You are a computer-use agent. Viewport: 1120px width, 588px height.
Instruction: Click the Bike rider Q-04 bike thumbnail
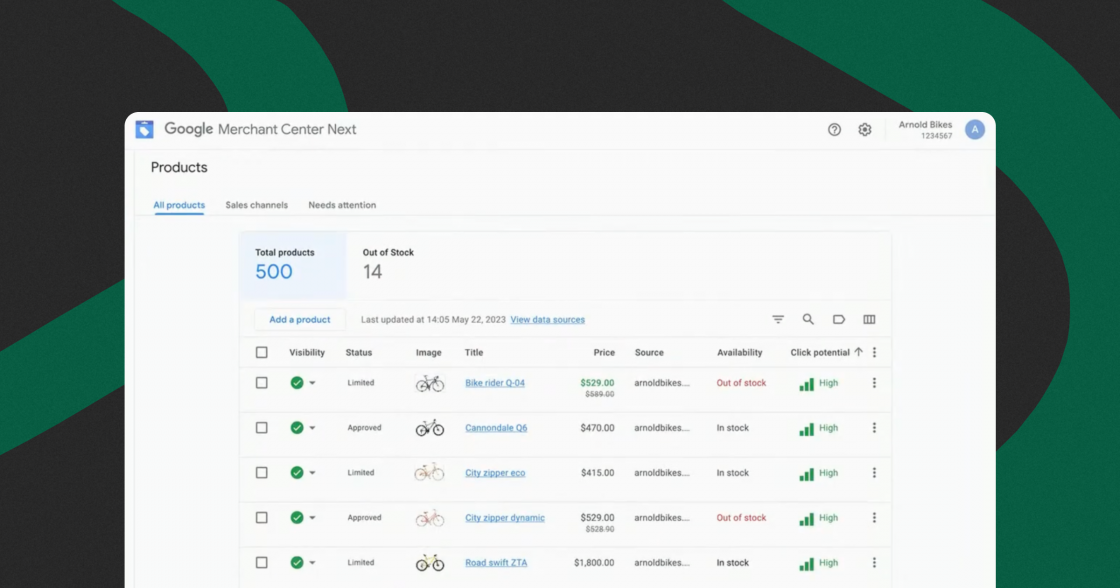pyautogui.click(x=430, y=384)
